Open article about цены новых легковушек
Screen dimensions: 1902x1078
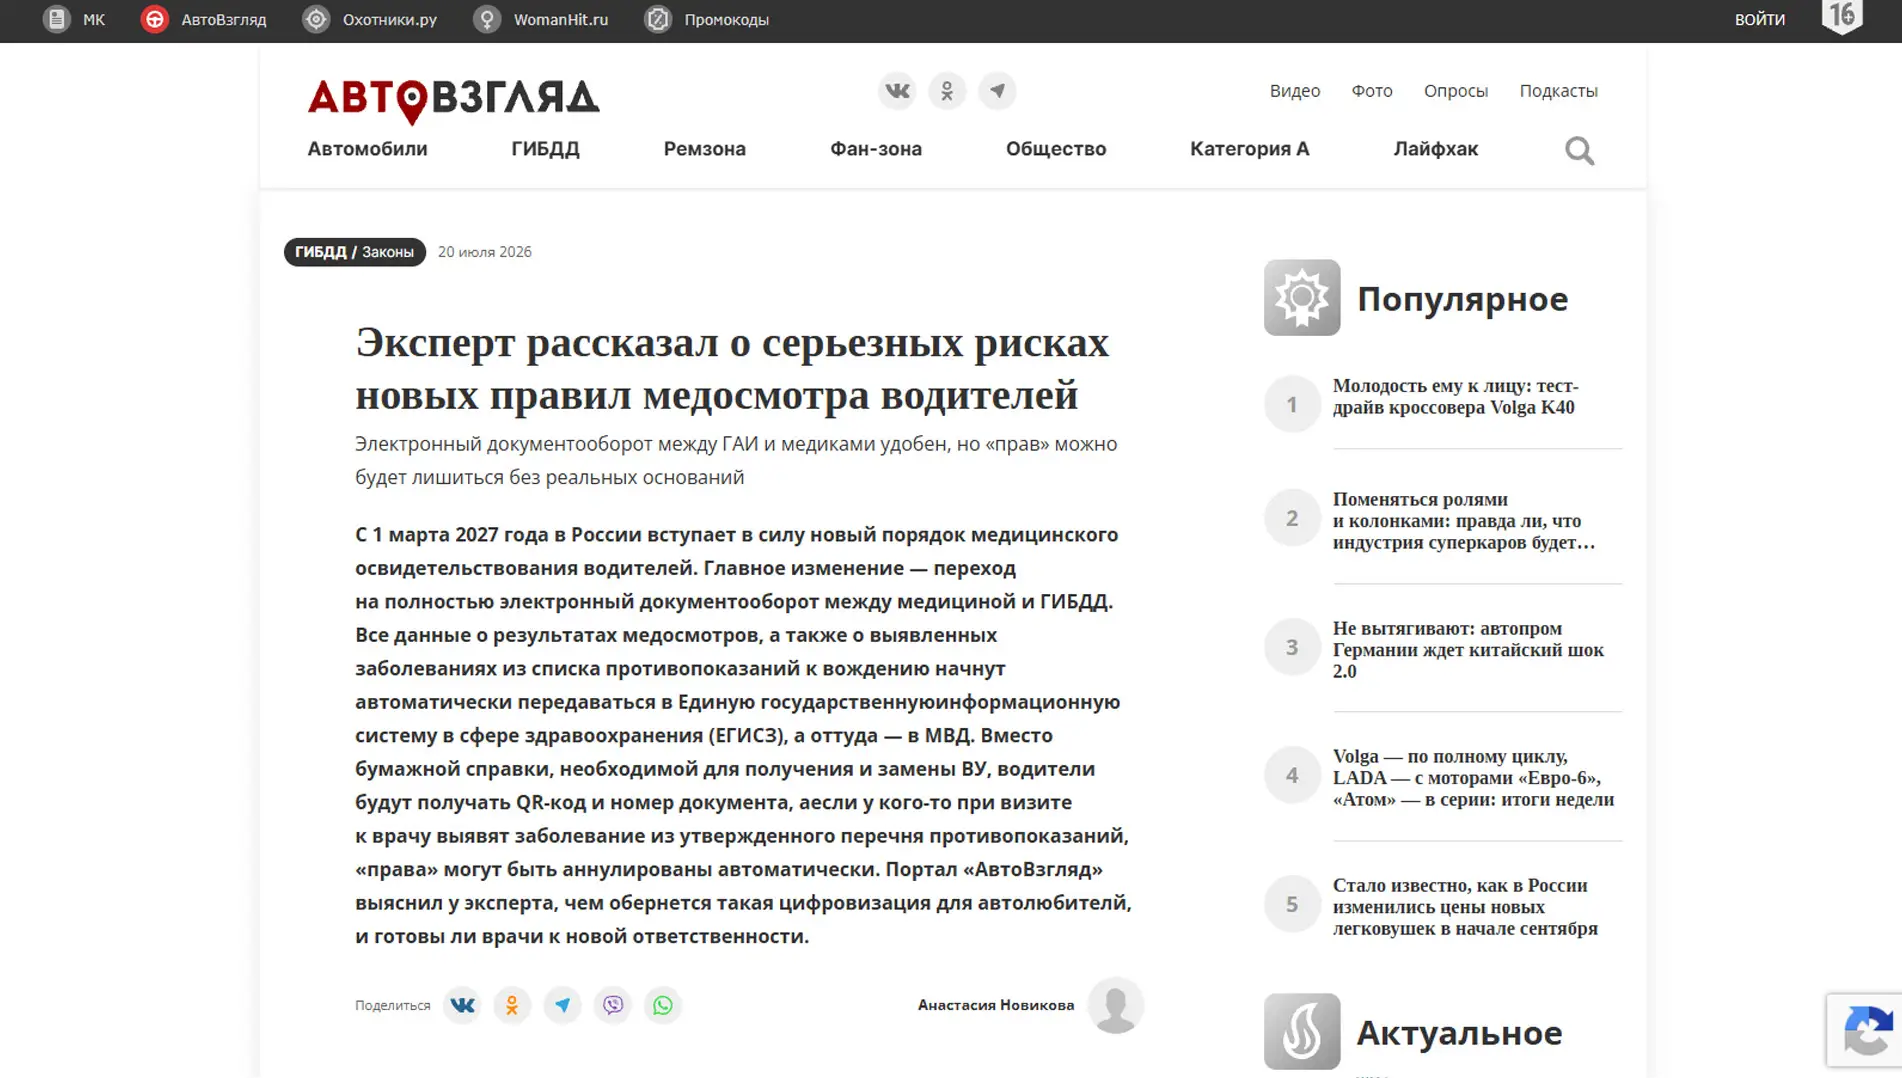[x=1465, y=907]
